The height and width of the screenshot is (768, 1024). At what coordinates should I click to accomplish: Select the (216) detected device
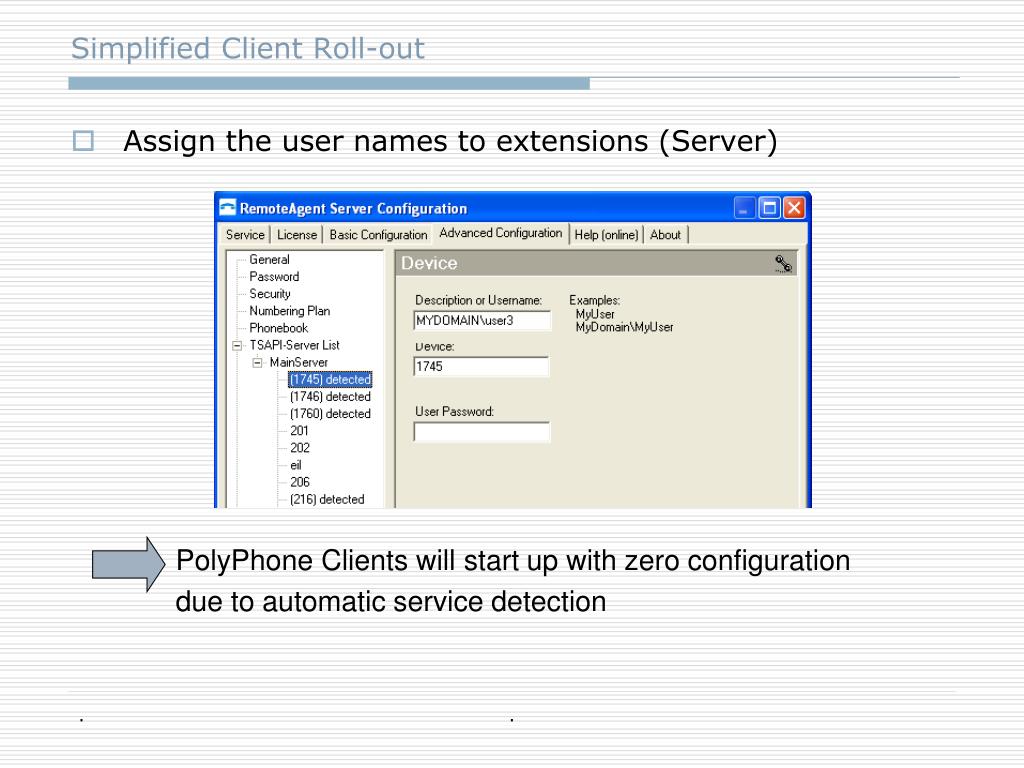click(327, 499)
